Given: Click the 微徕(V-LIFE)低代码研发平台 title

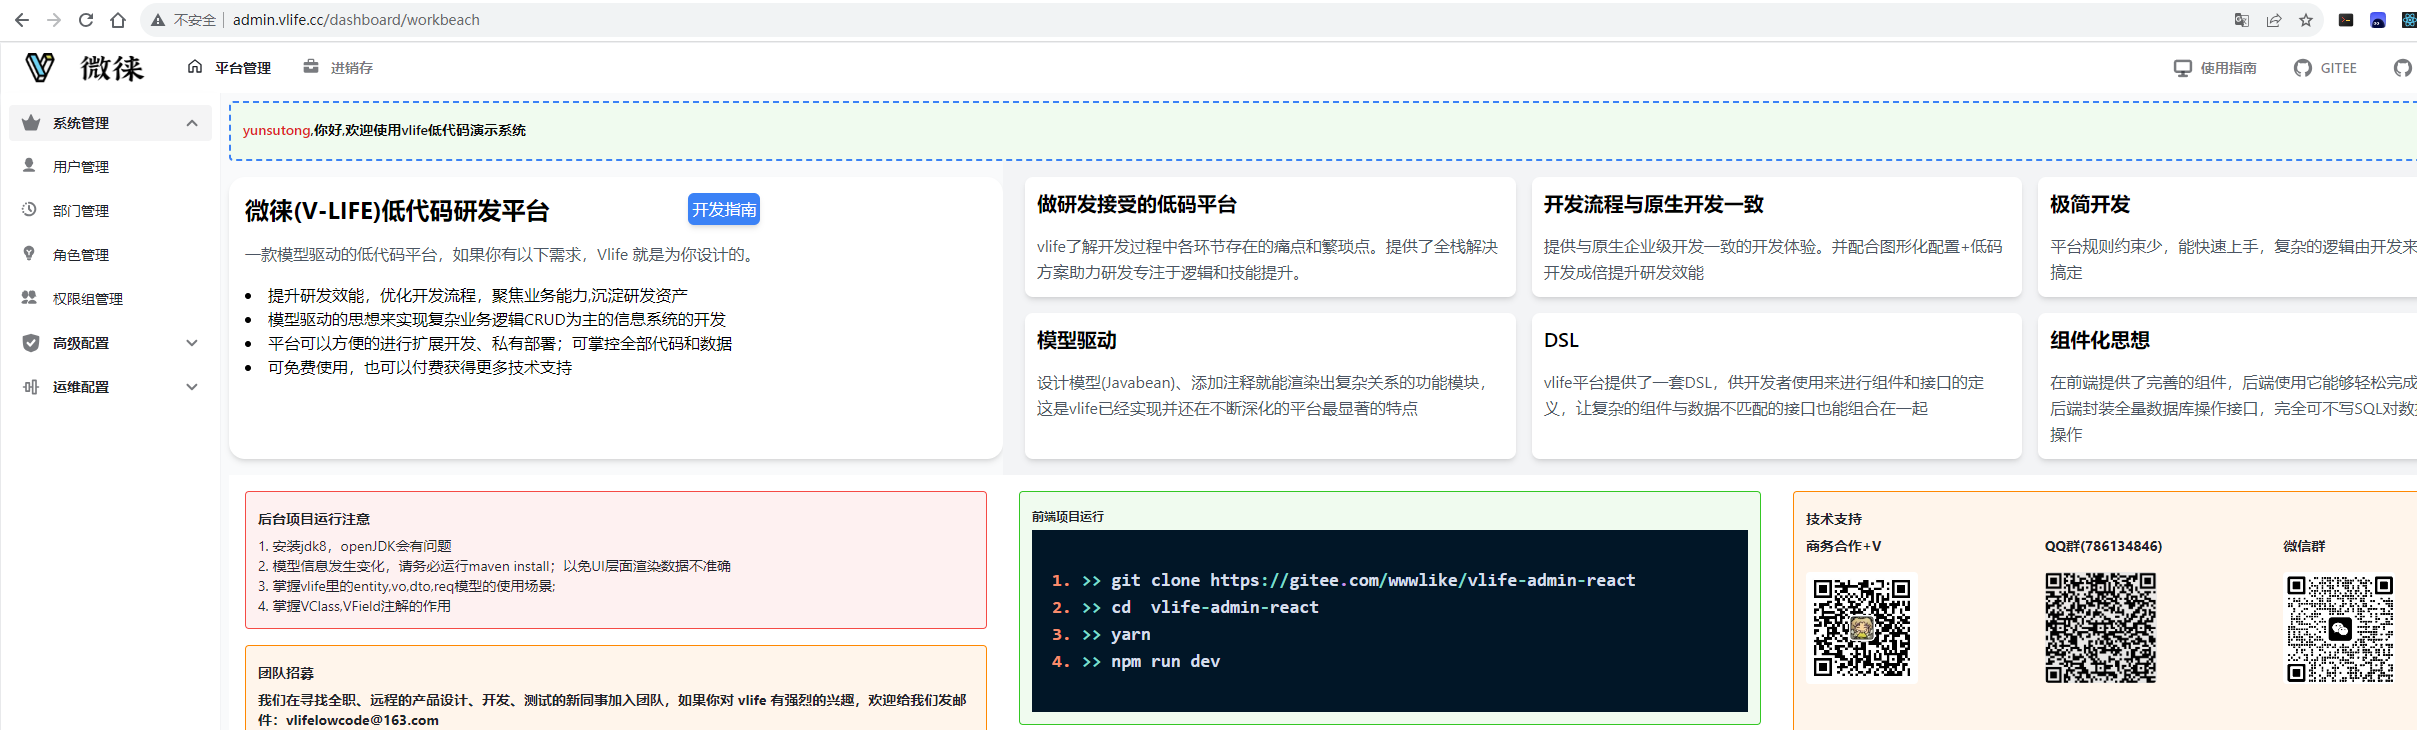Looking at the screenshot, I should (x=397, y=211).
